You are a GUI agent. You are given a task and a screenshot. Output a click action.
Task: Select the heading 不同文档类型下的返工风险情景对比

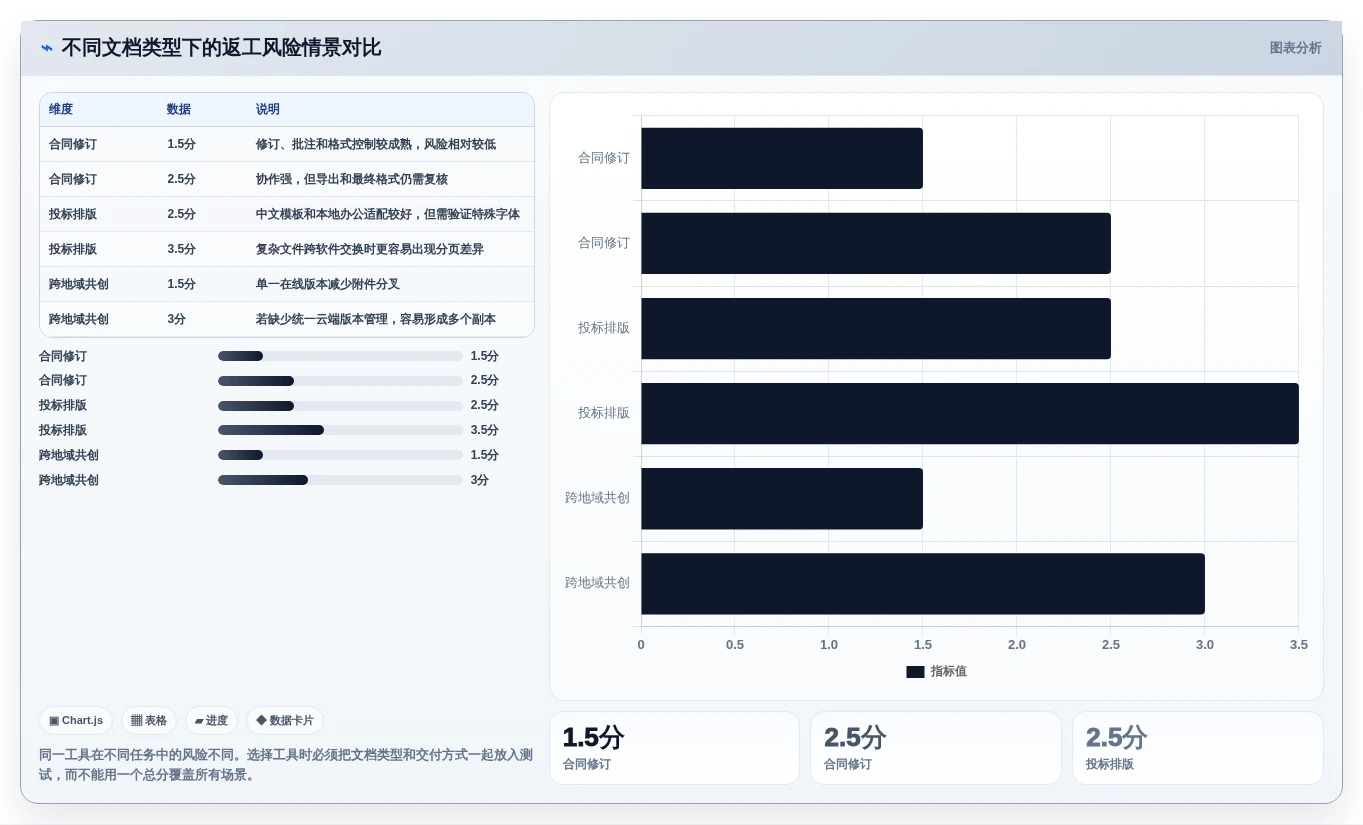click(221, 48)
